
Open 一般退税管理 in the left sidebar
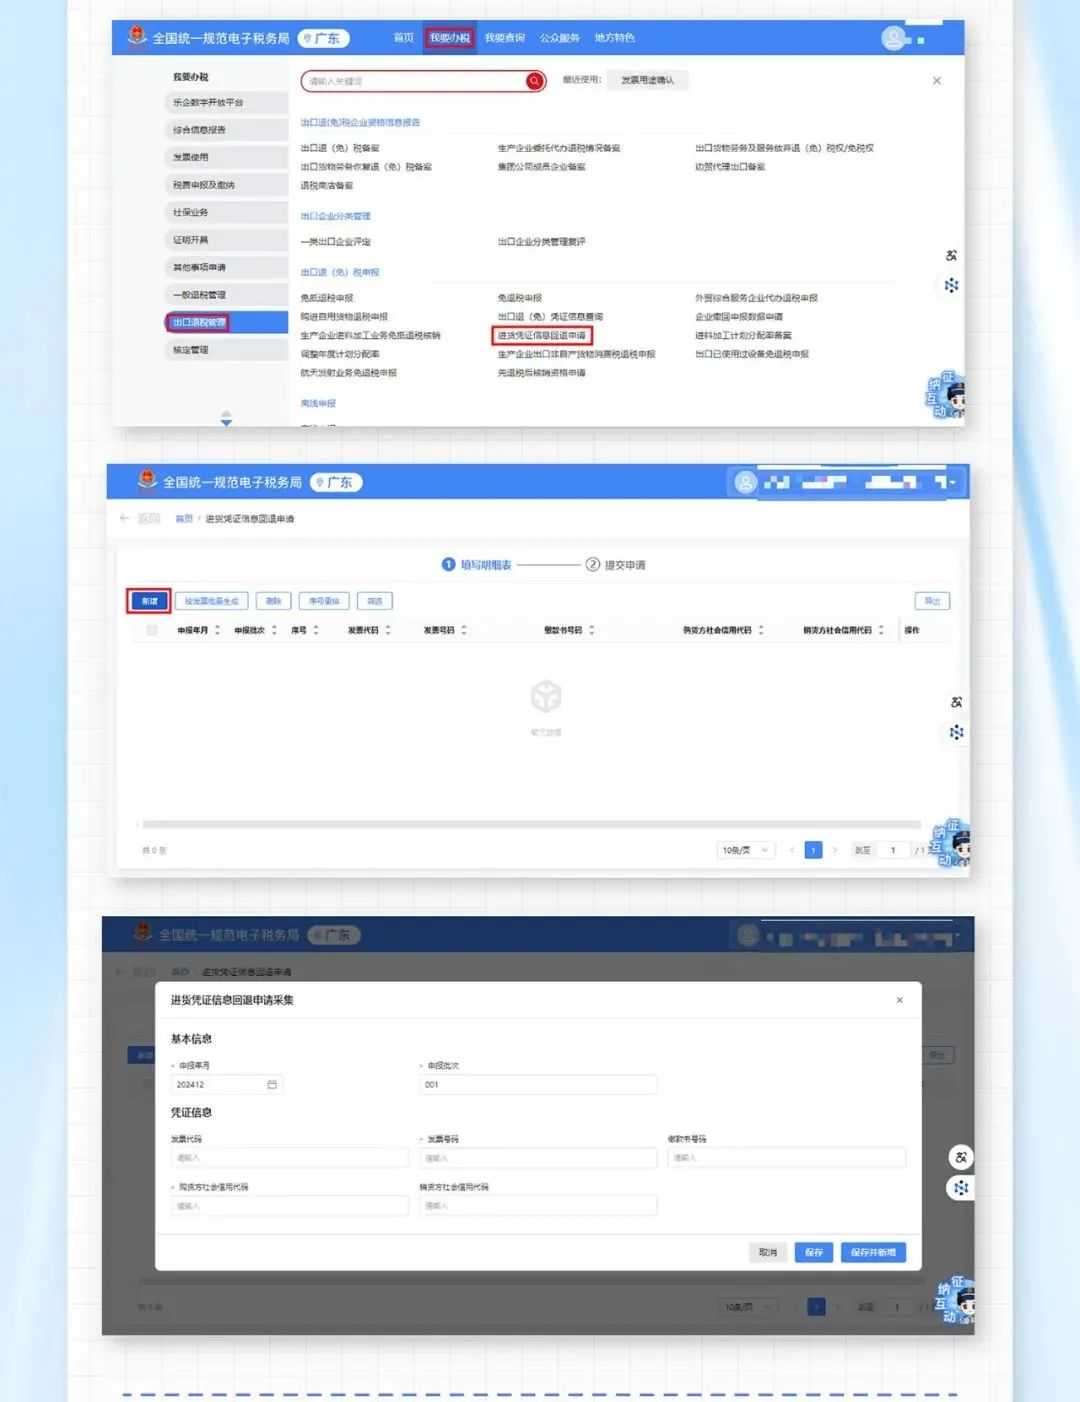[x=227, y=295]
